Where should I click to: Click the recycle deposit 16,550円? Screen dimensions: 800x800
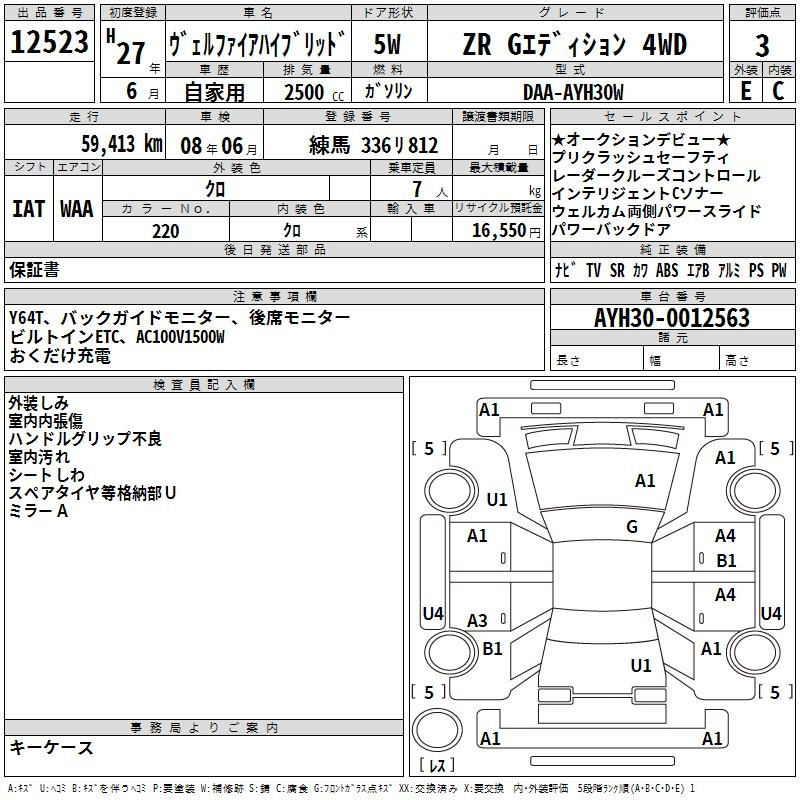(x=506, y=231)
